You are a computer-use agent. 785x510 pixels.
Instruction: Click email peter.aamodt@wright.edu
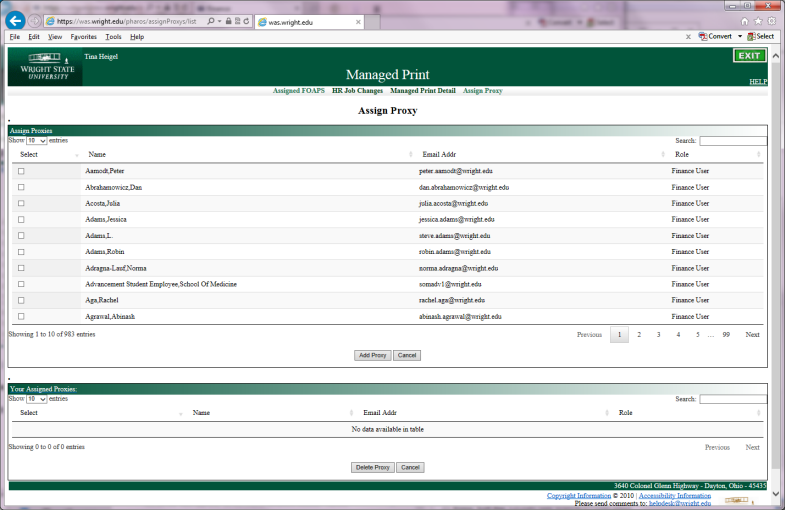click(456, 171)
